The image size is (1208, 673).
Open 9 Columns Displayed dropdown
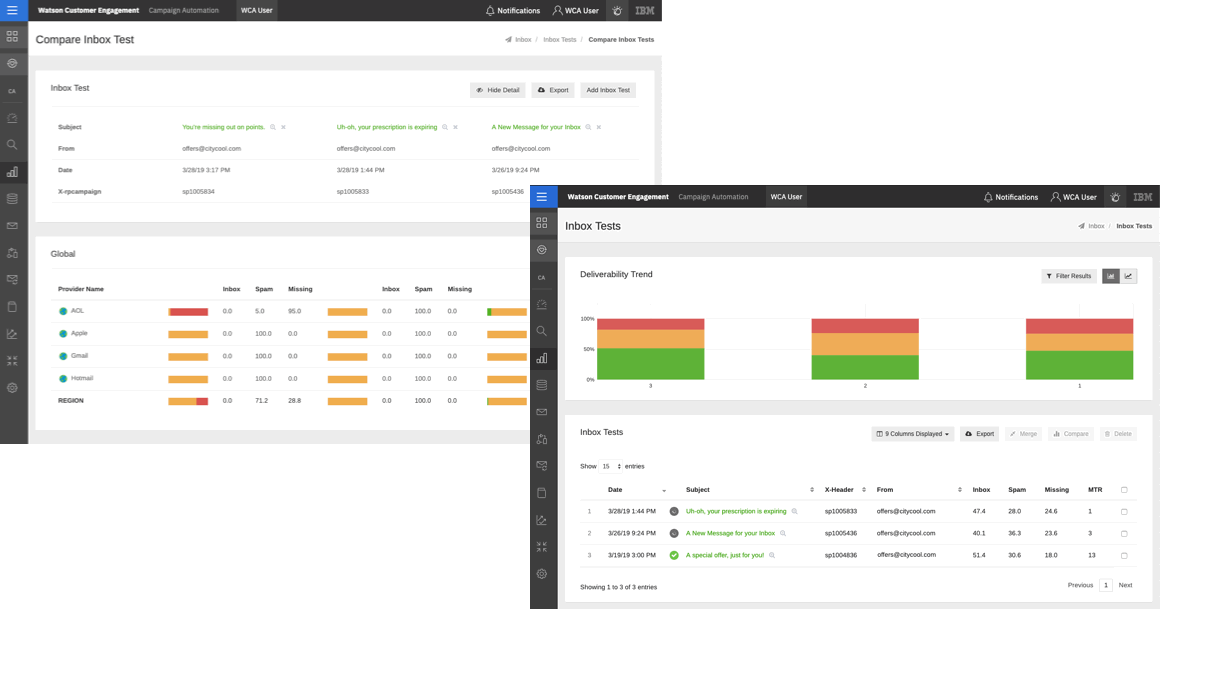click(913, 434)
